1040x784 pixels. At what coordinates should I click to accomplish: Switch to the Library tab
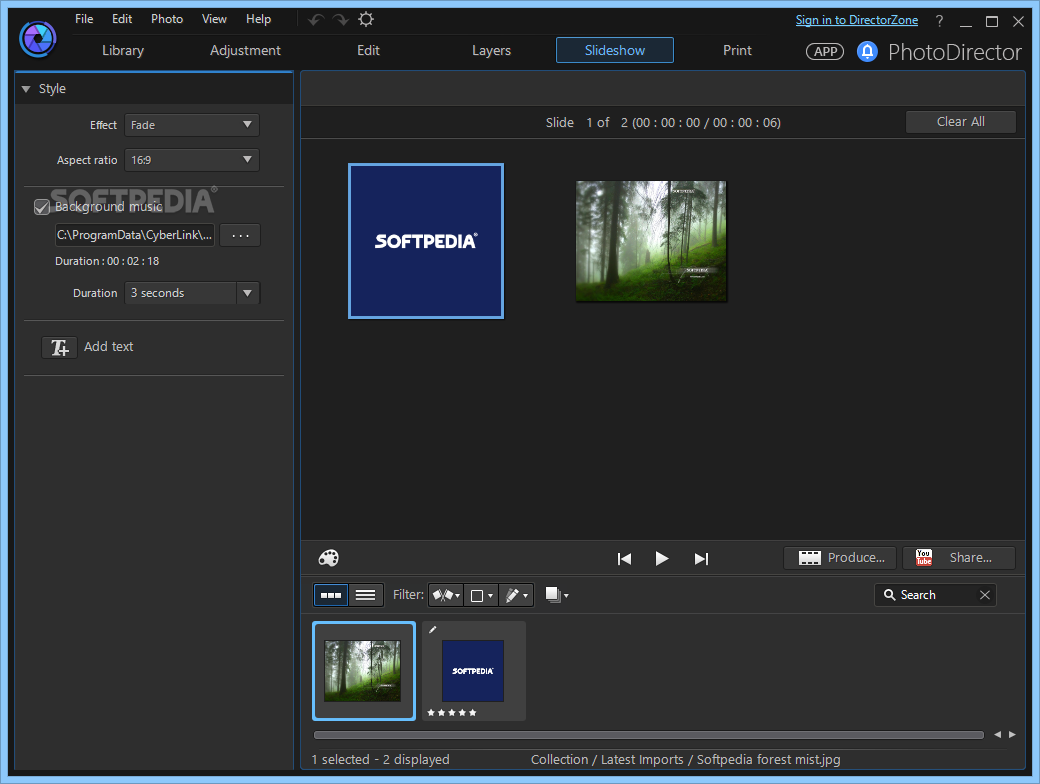(x=123, y=50)
